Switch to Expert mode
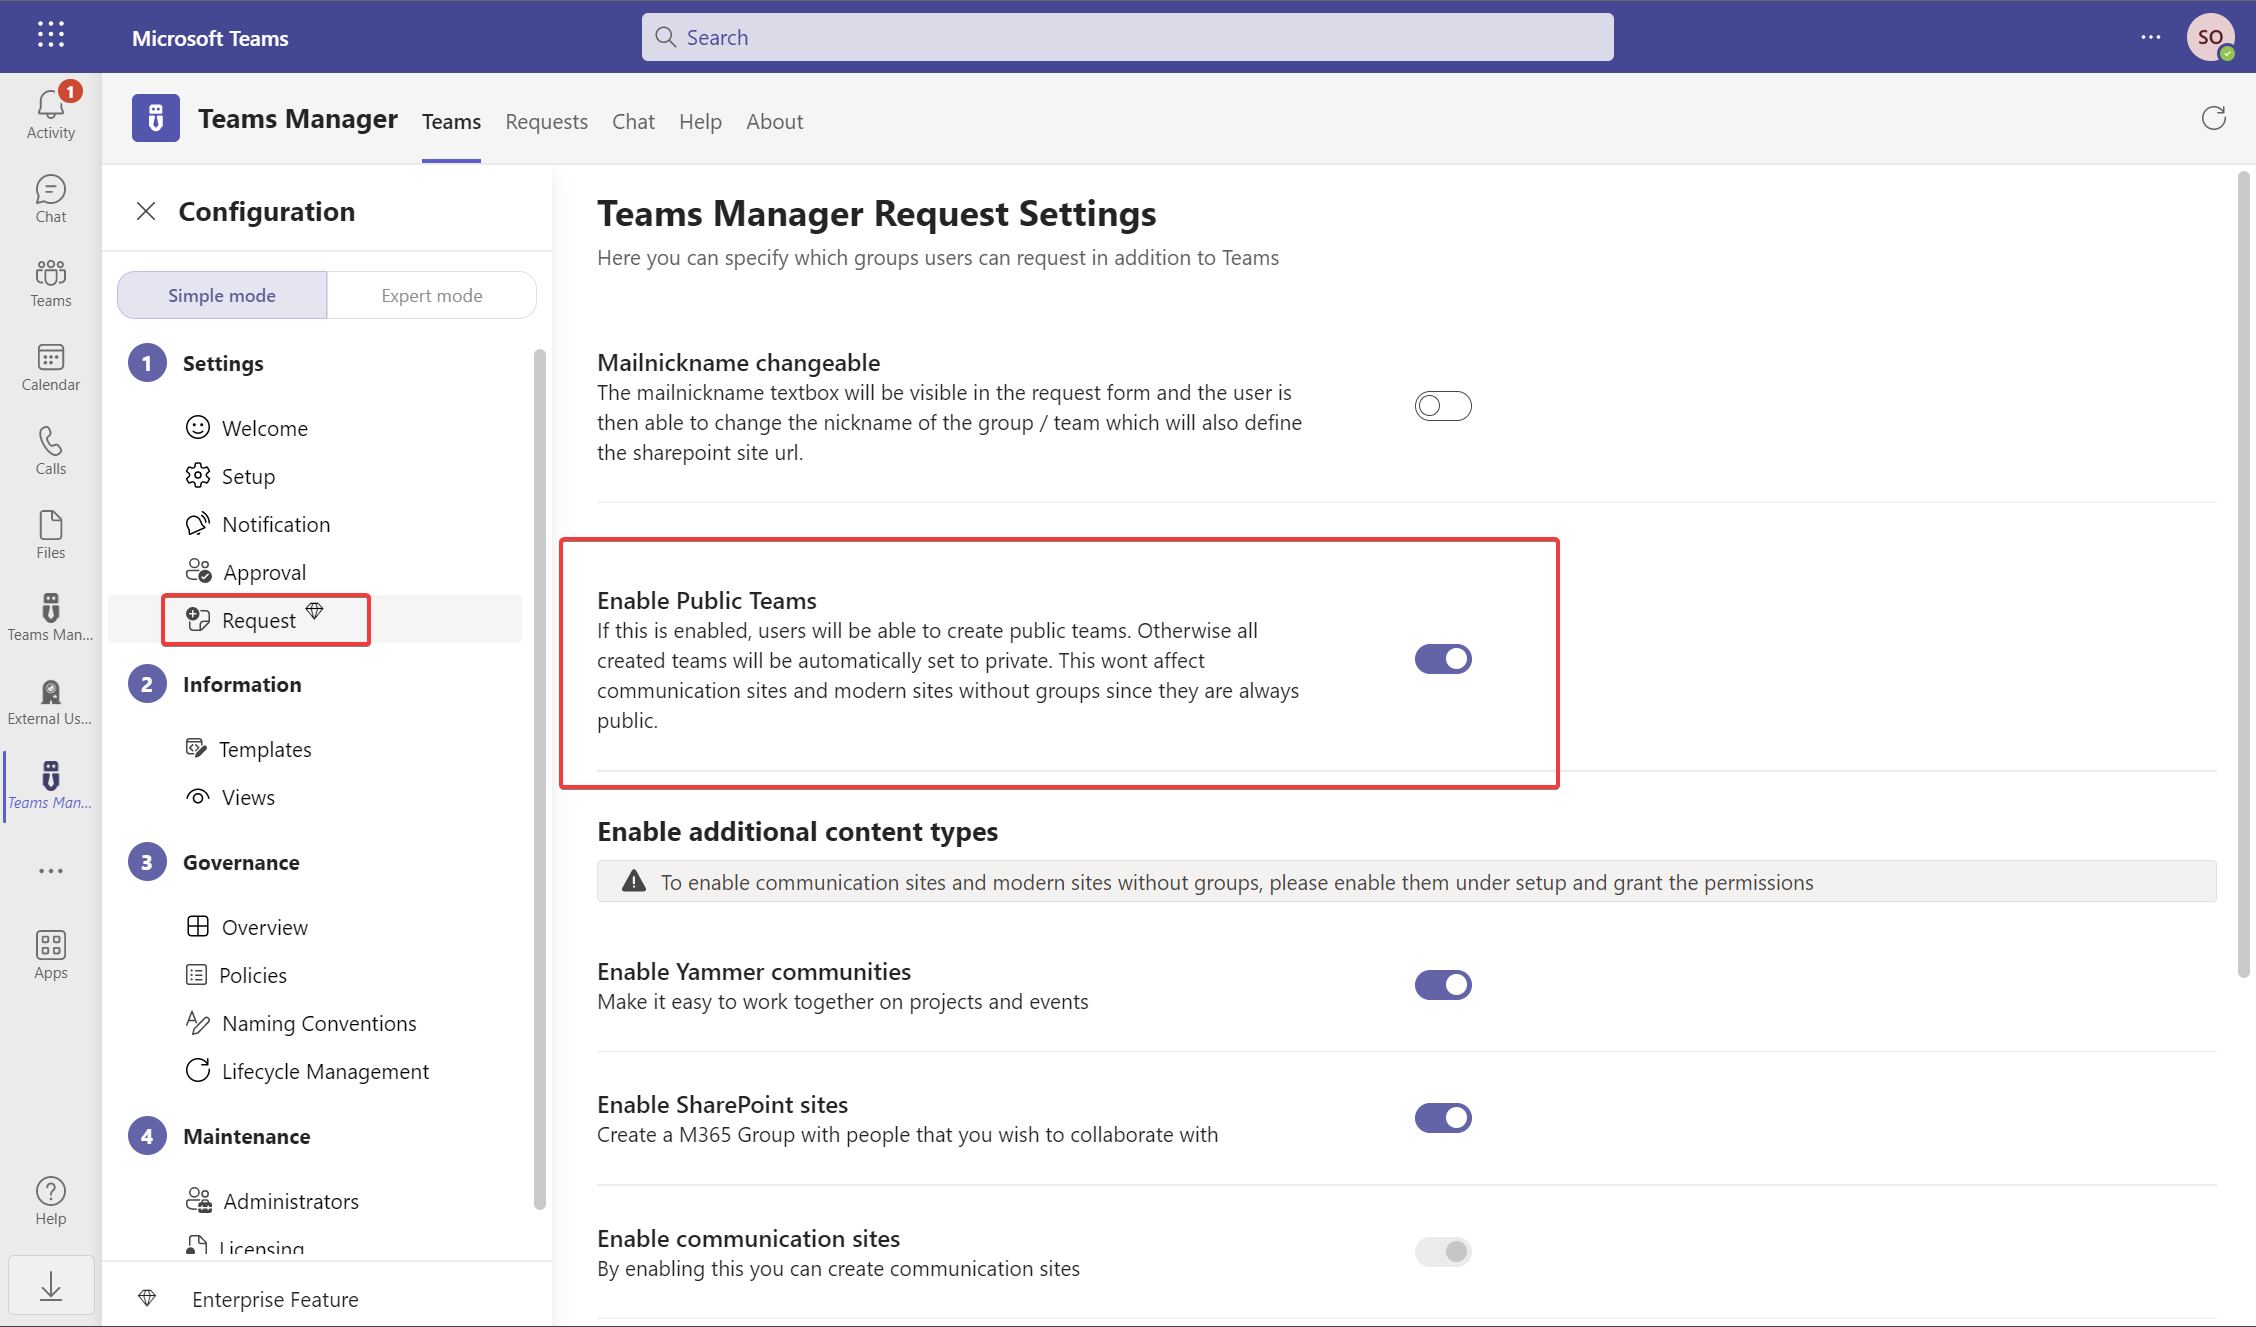2256x1327 pixels. pyautogui.click(x=432, y=295)
